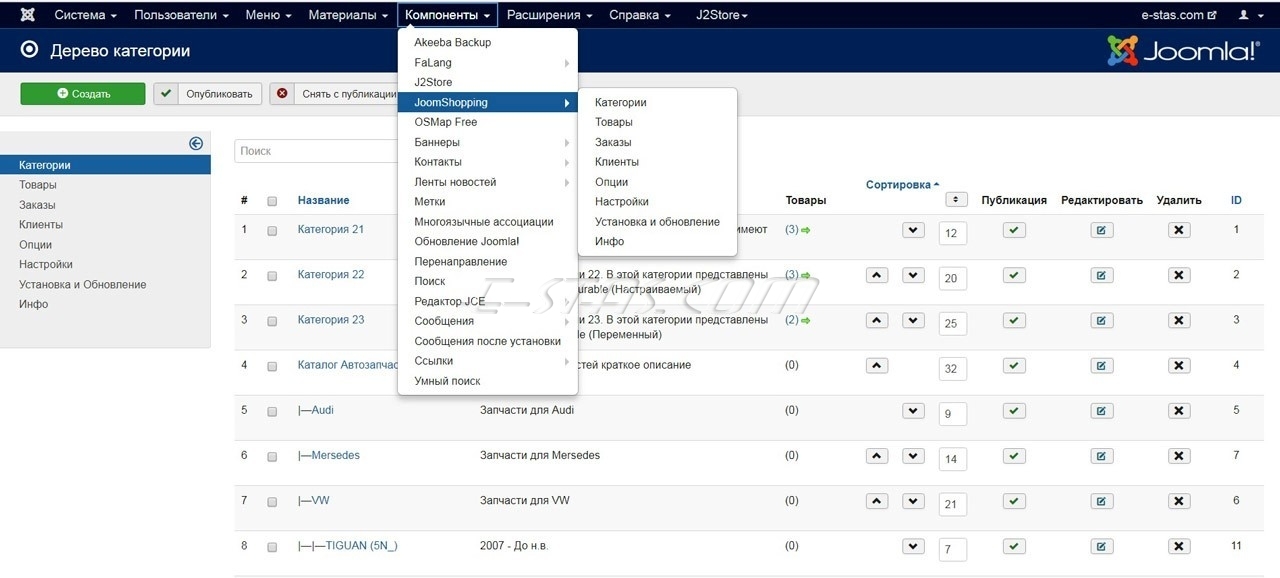Open Товары in the left sidebar
This screenshot has width=1280, height=578.
tap(38, 185)
